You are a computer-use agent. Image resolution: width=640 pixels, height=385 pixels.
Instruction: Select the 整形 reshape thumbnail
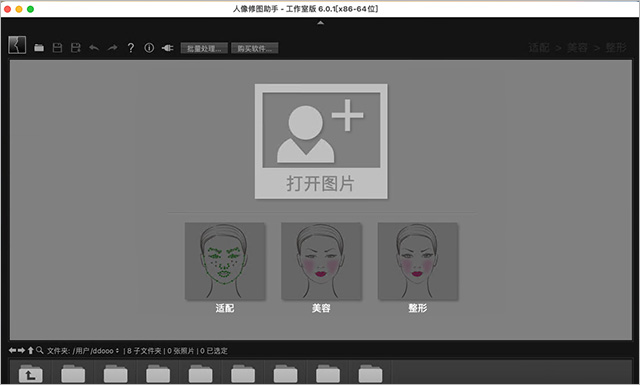418,261
